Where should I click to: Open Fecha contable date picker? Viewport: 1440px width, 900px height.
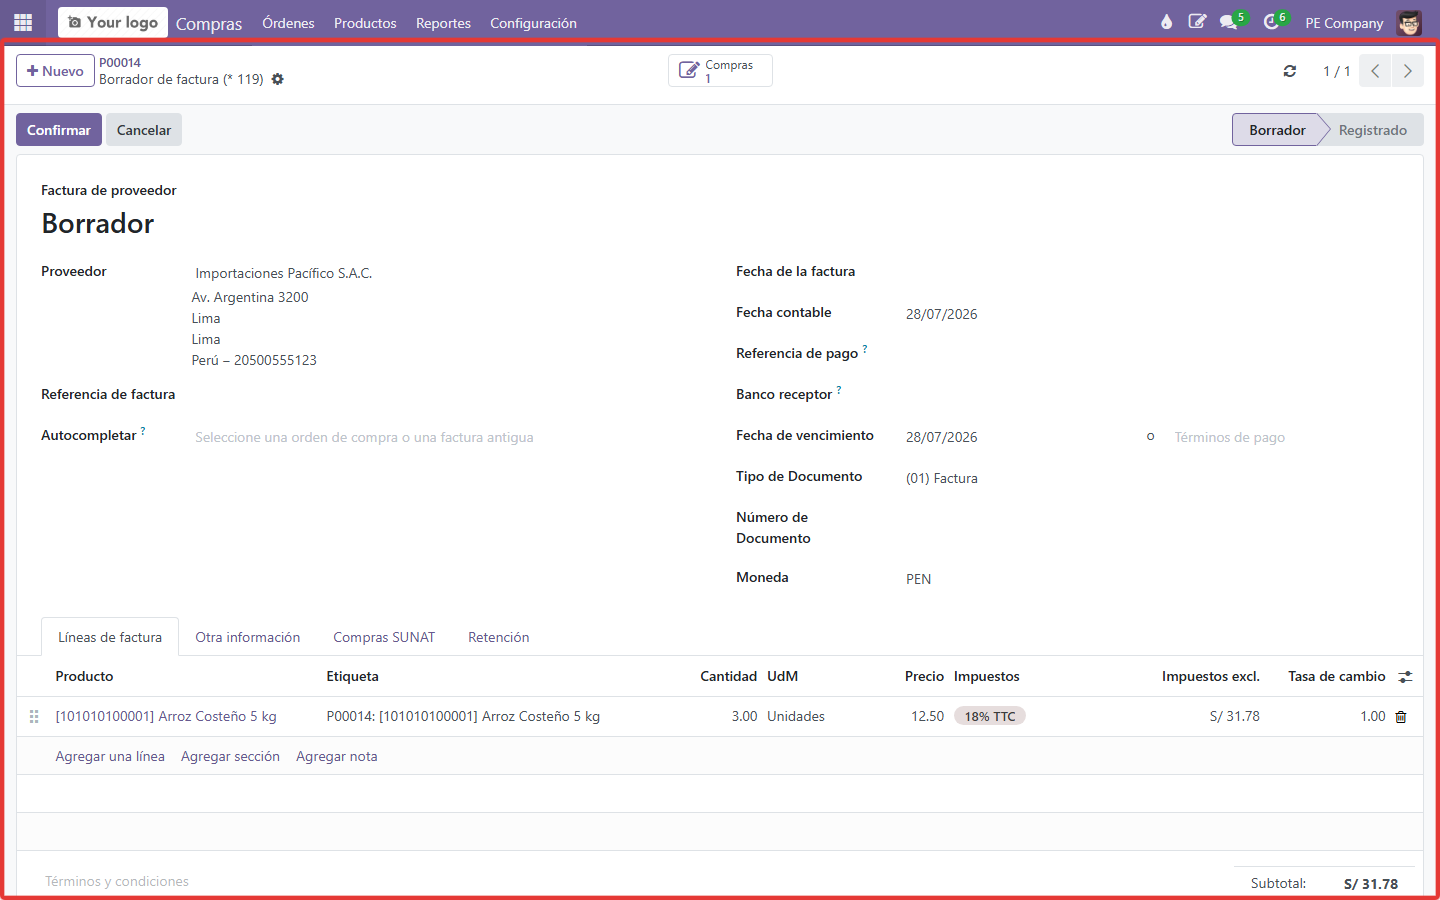pyautogui.click(x=1150, y=314)
